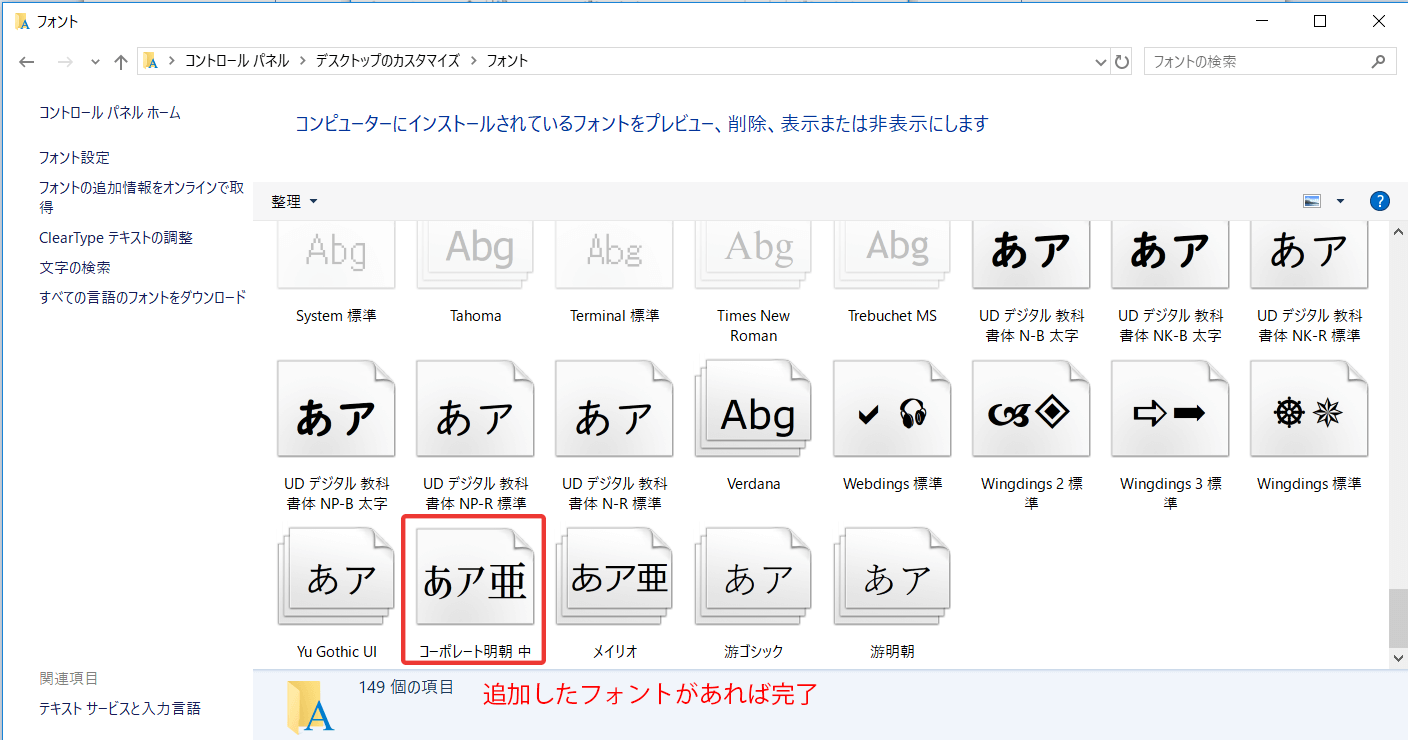Open the address bar history dropdown
Screen dimensions: 1408x740
point(1101,61)
